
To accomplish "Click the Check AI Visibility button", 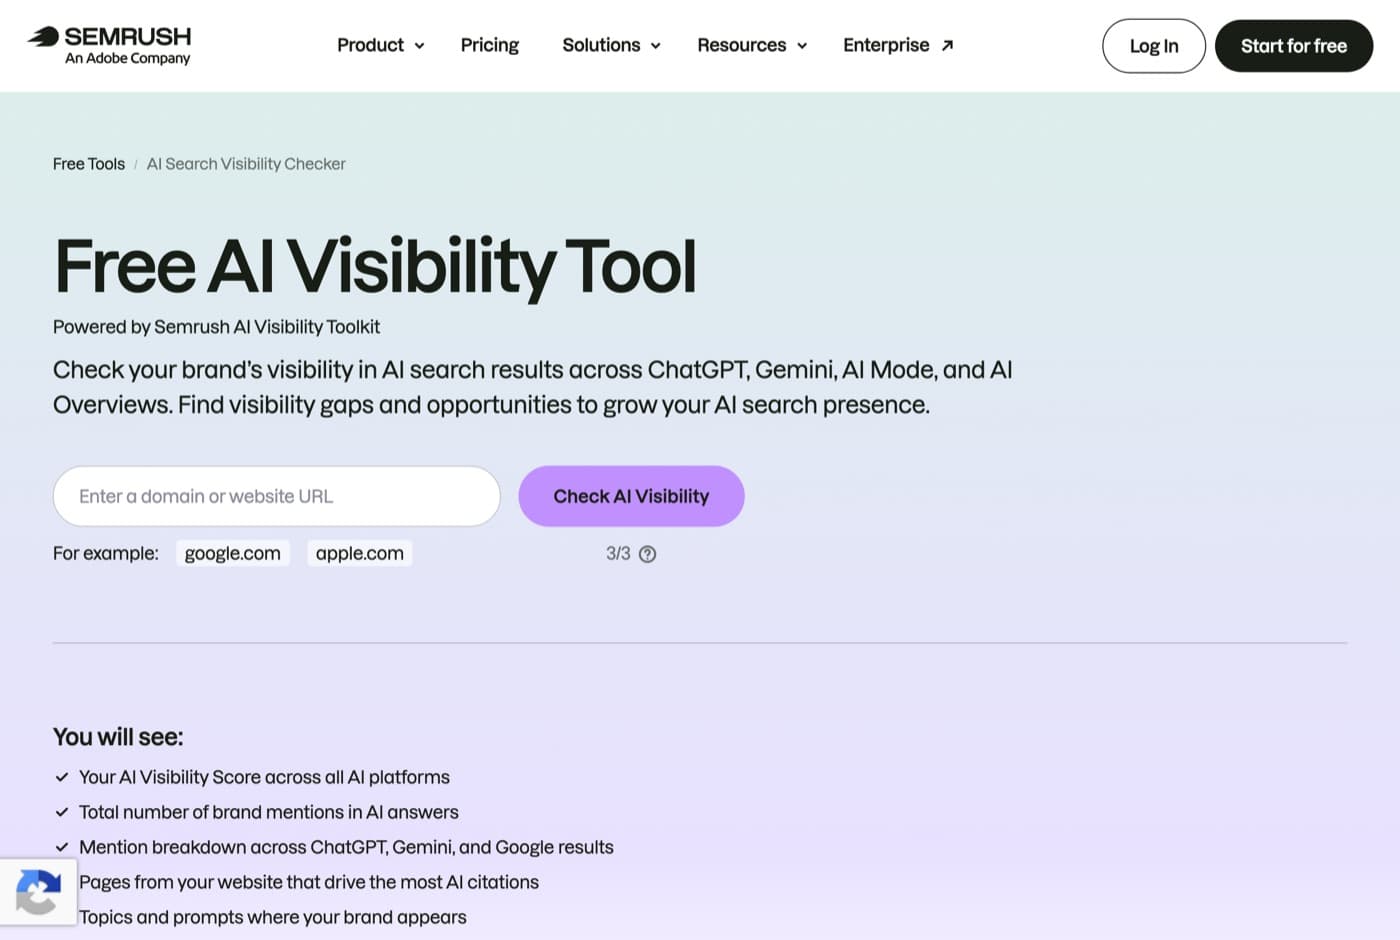I will (x=631, y=496).
